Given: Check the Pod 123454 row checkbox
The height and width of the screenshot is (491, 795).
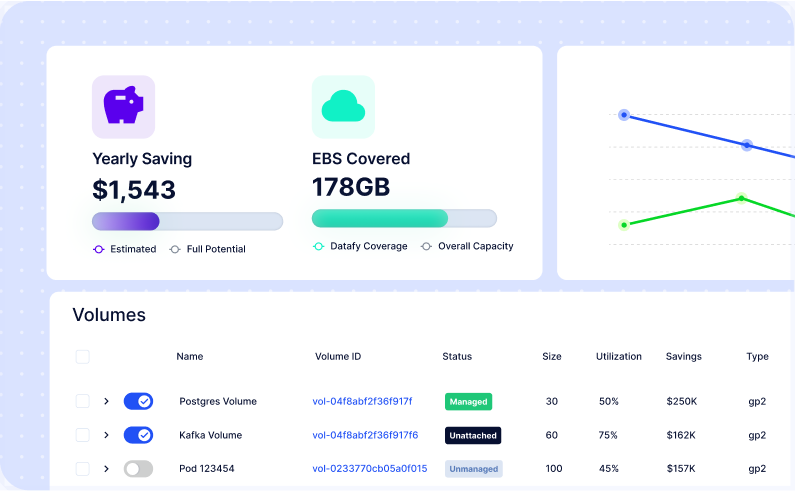Looking at the screenshot, I should tap(83, 469).
